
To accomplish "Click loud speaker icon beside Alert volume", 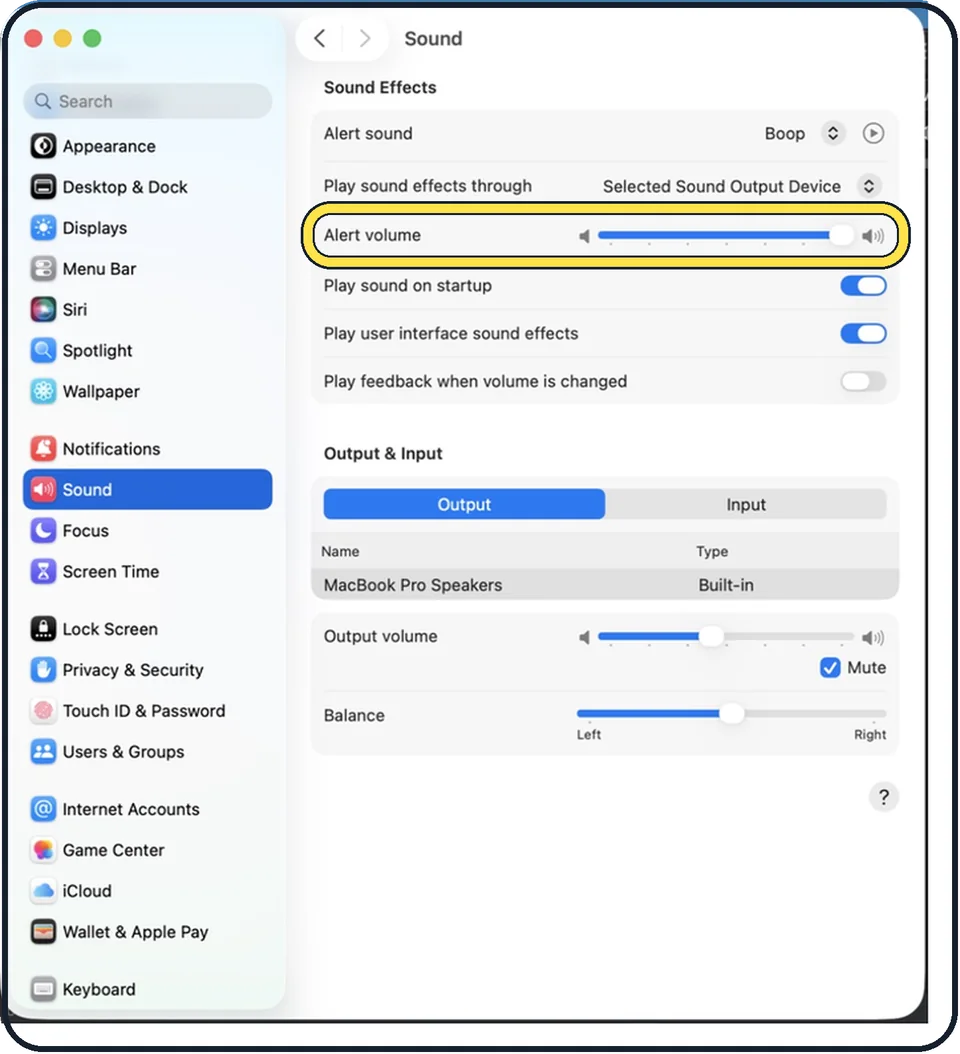I will coord(873,236).
